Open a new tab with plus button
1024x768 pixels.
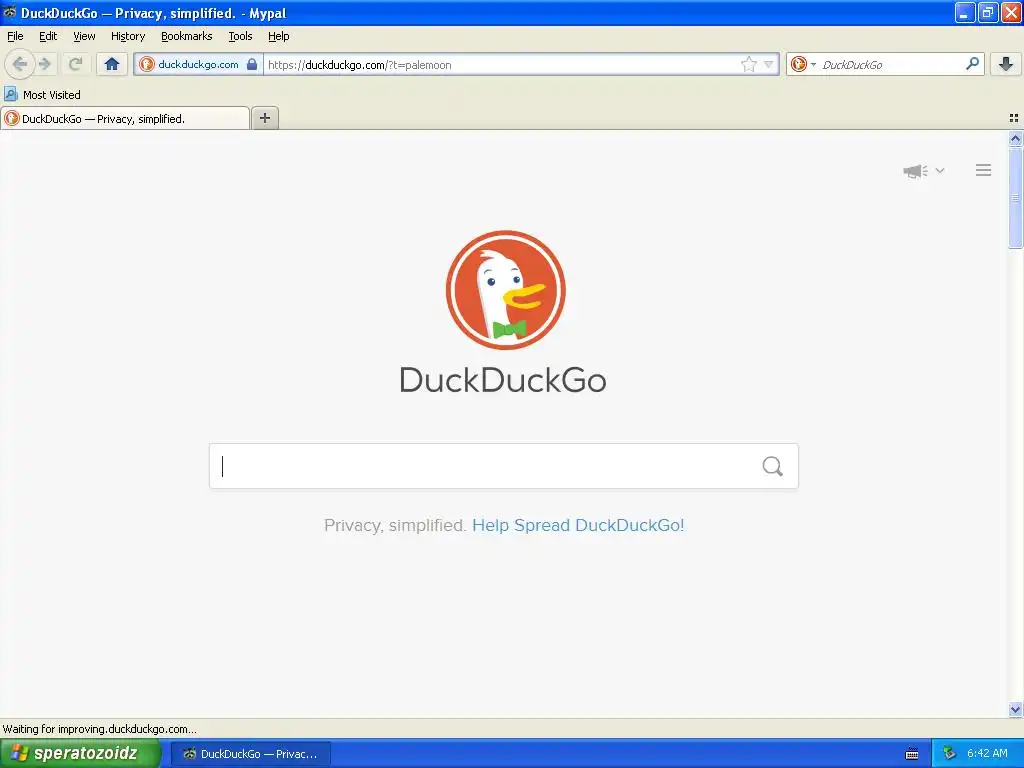(x=264, y=118)
